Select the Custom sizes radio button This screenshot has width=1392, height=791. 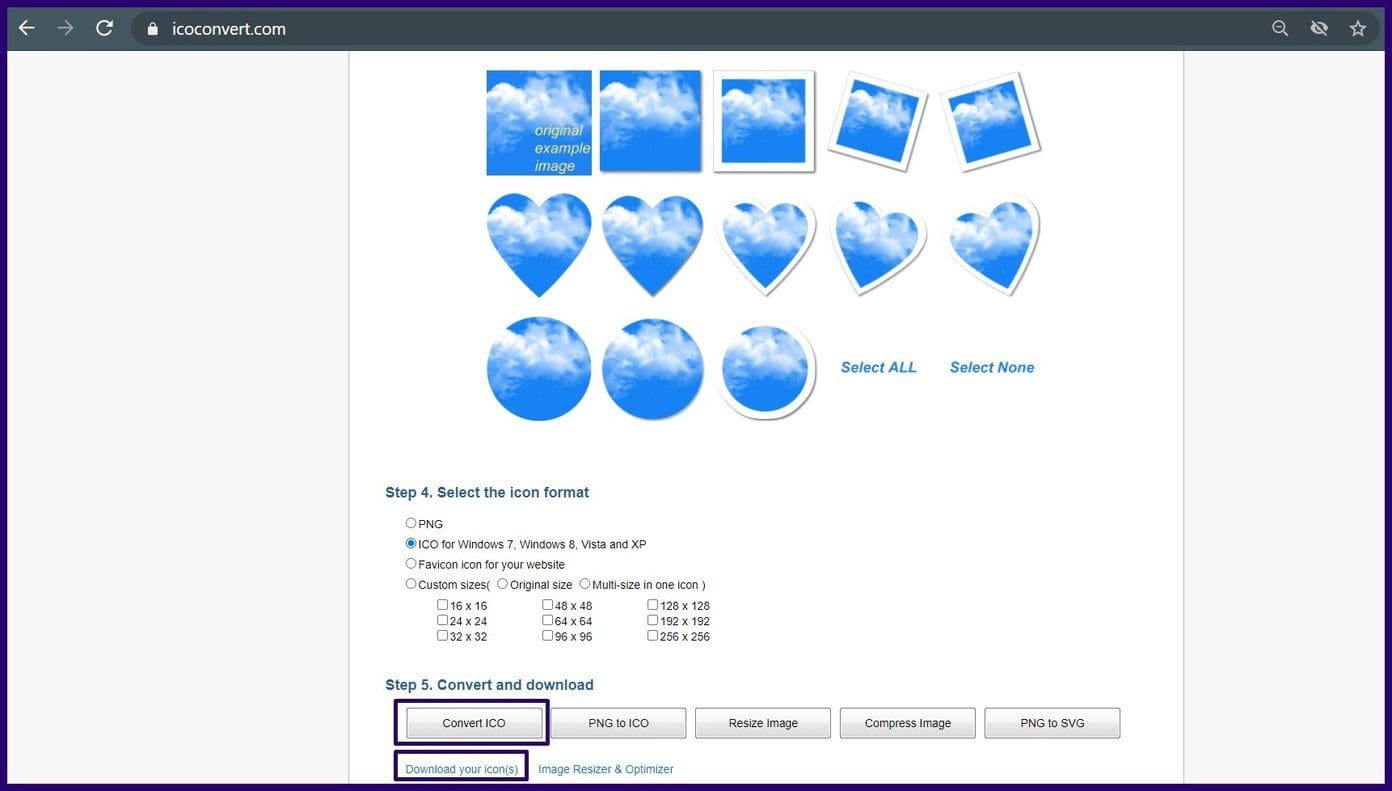tap(411, 584)
